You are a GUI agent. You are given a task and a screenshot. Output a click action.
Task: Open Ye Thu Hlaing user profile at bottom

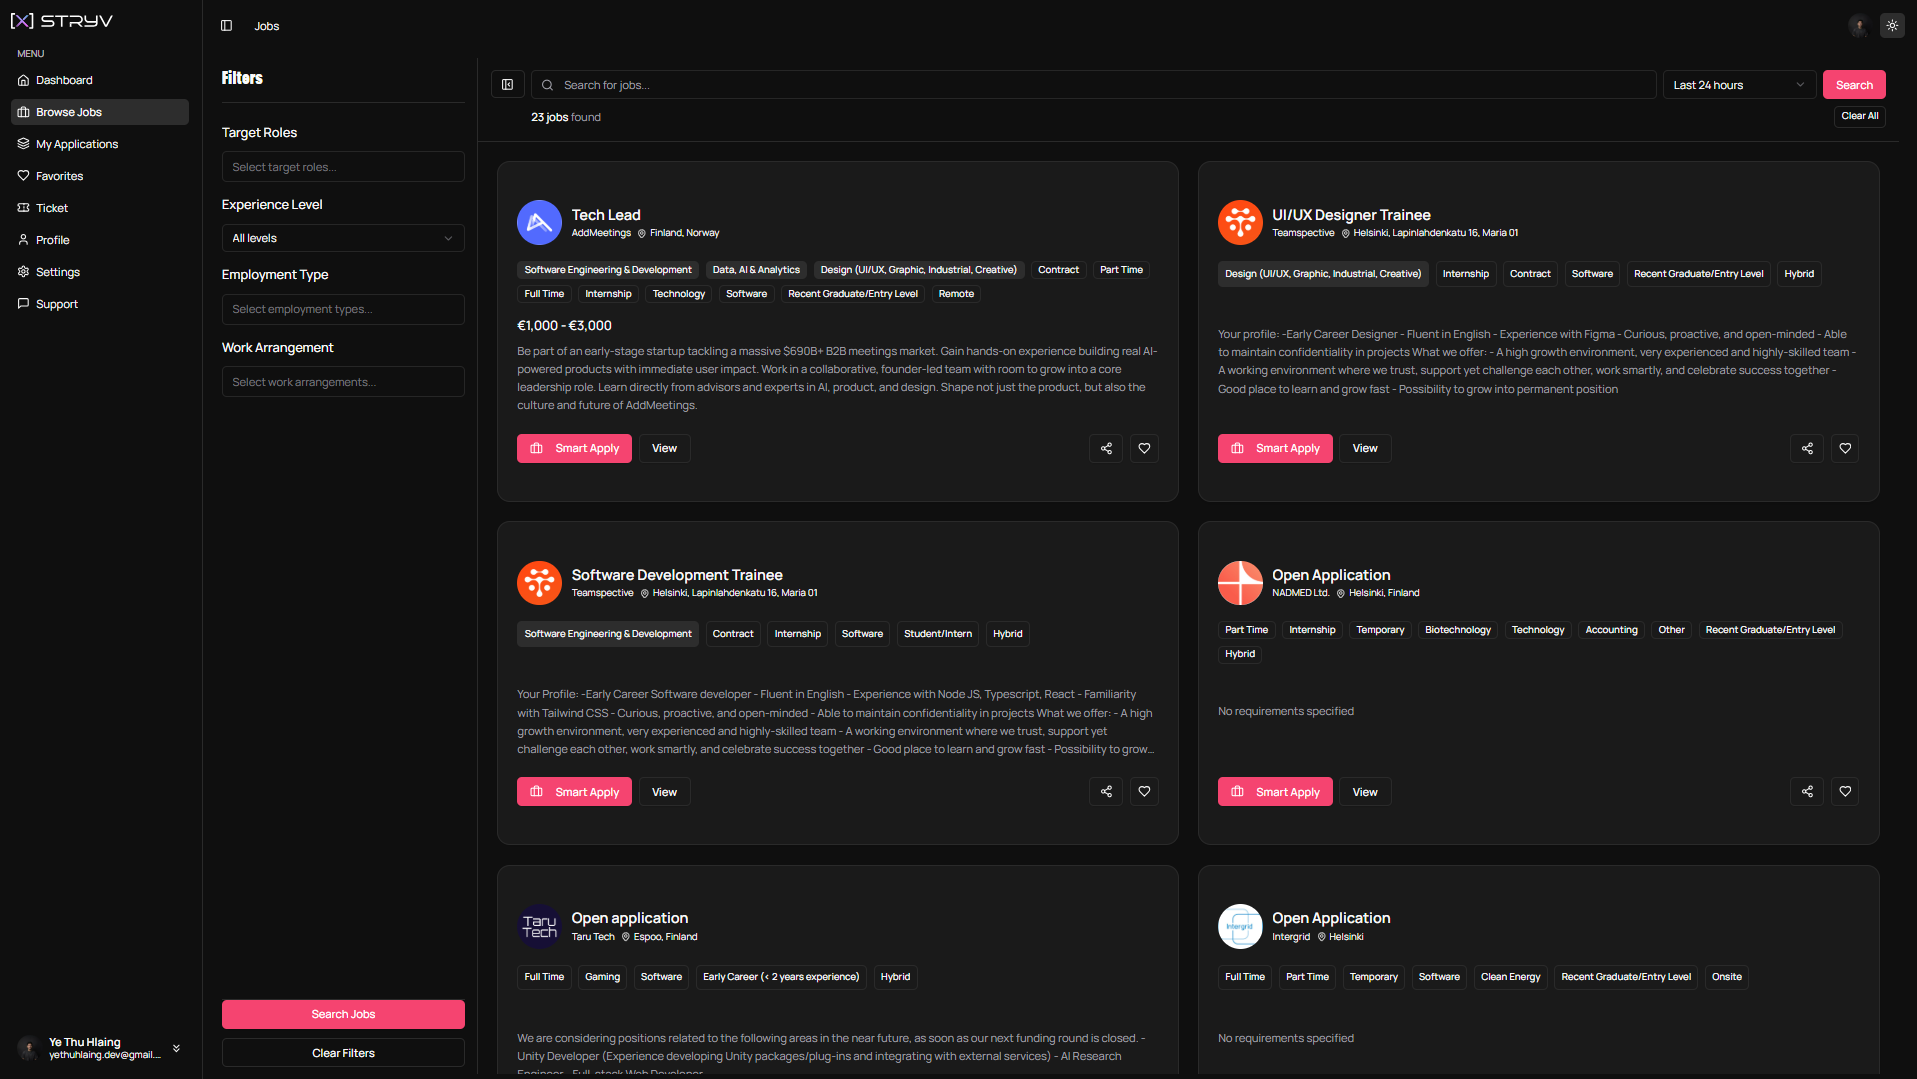100,1048
